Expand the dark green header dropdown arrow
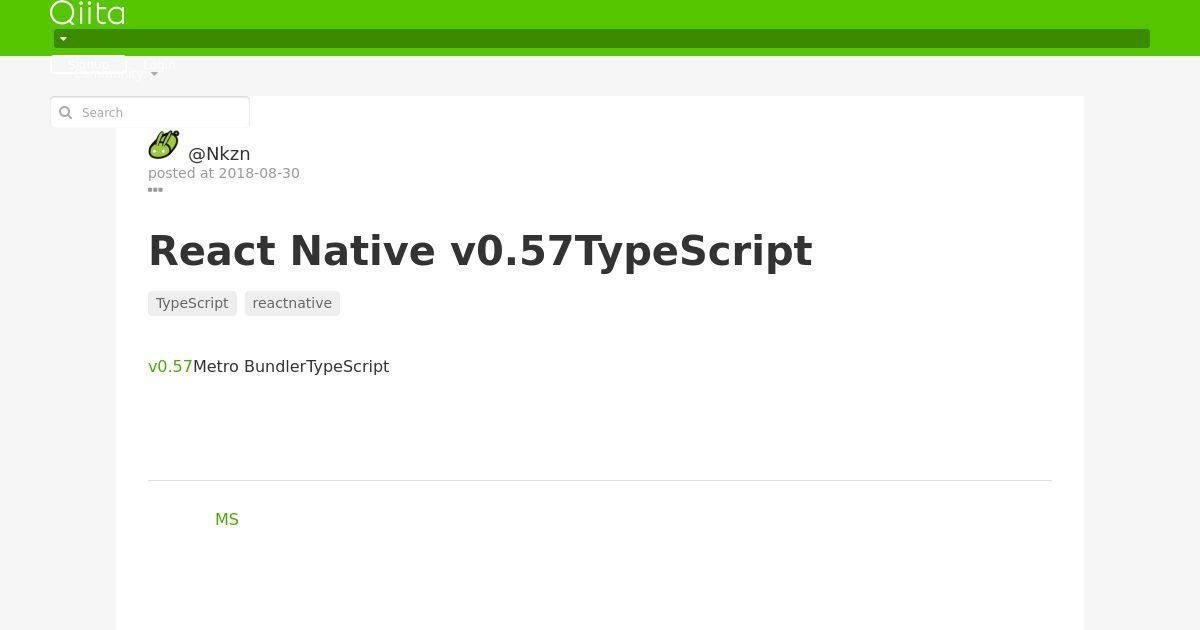This screenshot has height=630, width=1200. point(63,39)
